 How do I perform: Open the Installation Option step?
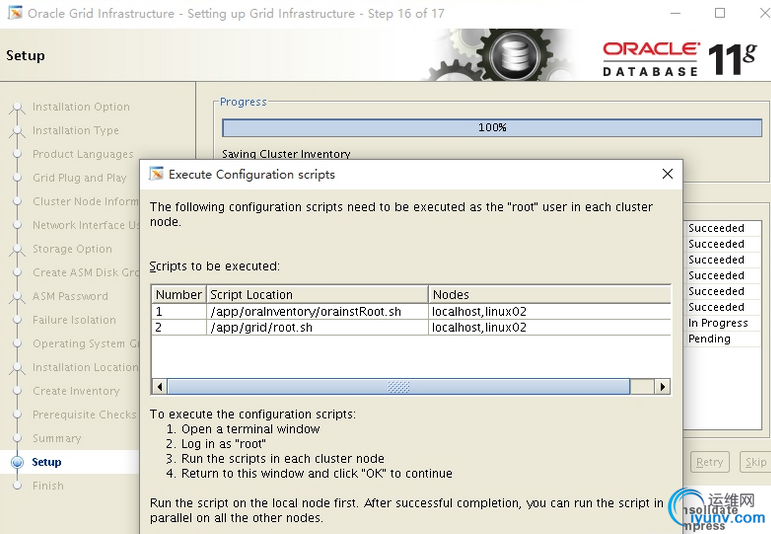[81, 107]
